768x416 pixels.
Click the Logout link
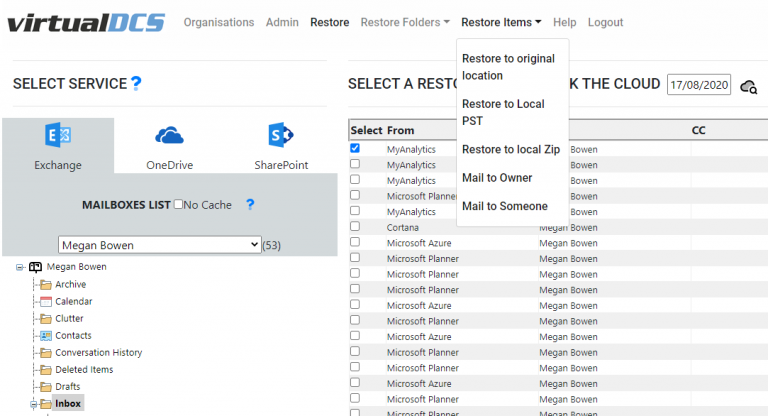tap(605, 23)
